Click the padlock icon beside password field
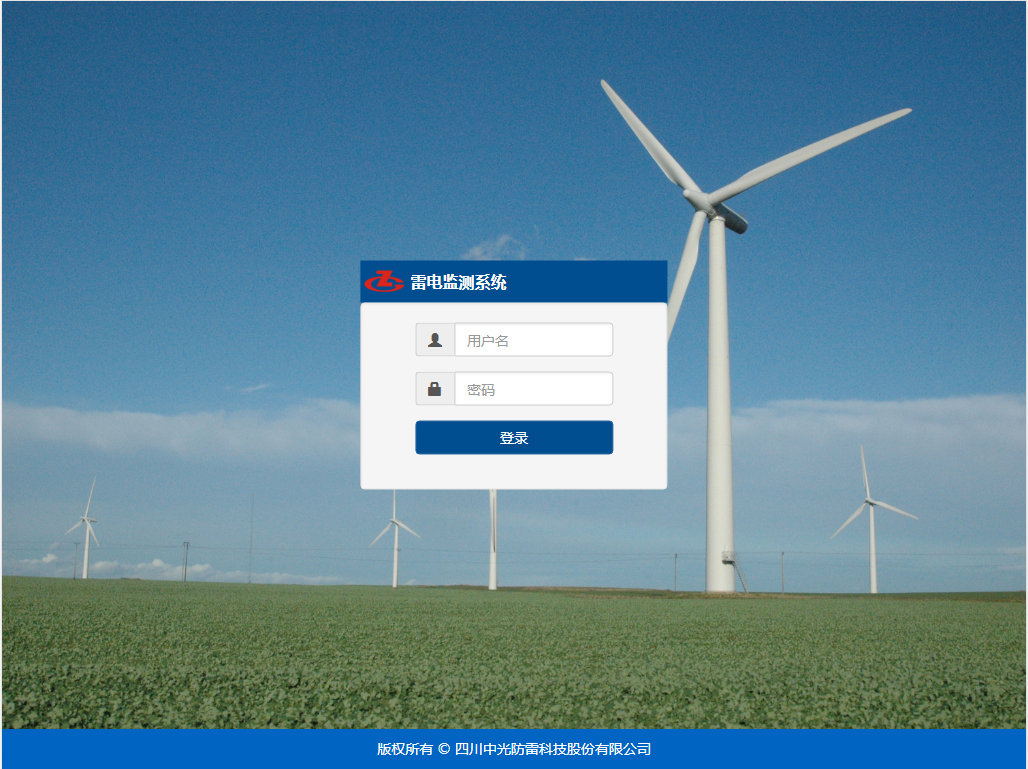This screenshot has width=1028, height=769. (435, 389)
